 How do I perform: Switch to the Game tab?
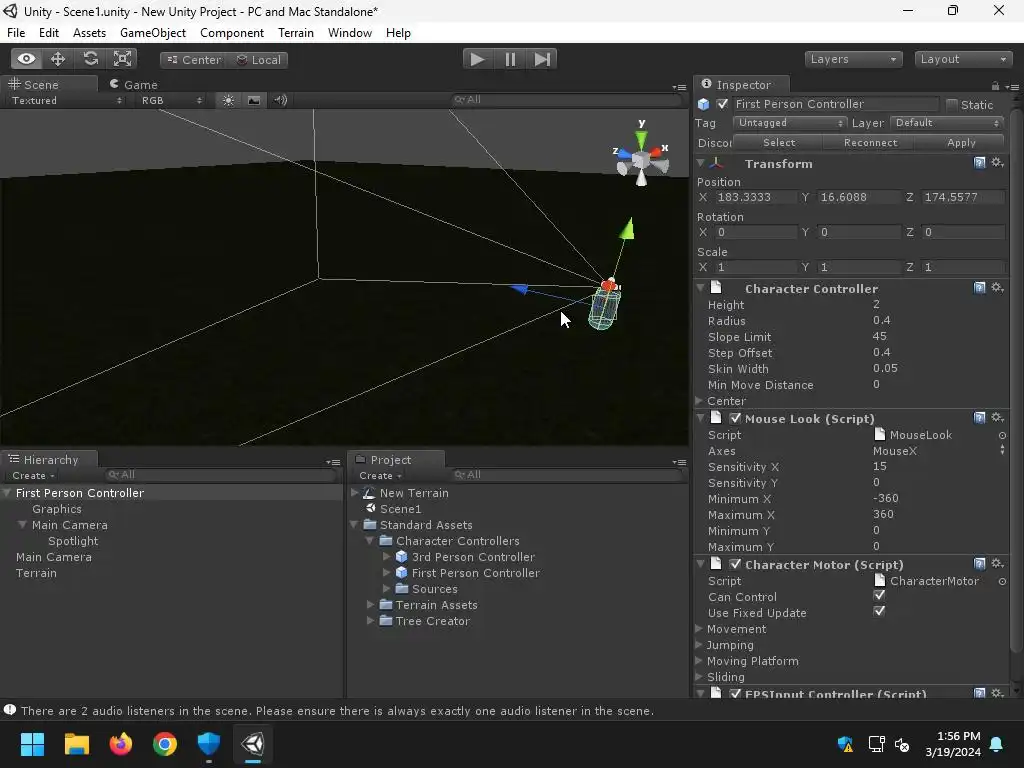coord(134,85)
